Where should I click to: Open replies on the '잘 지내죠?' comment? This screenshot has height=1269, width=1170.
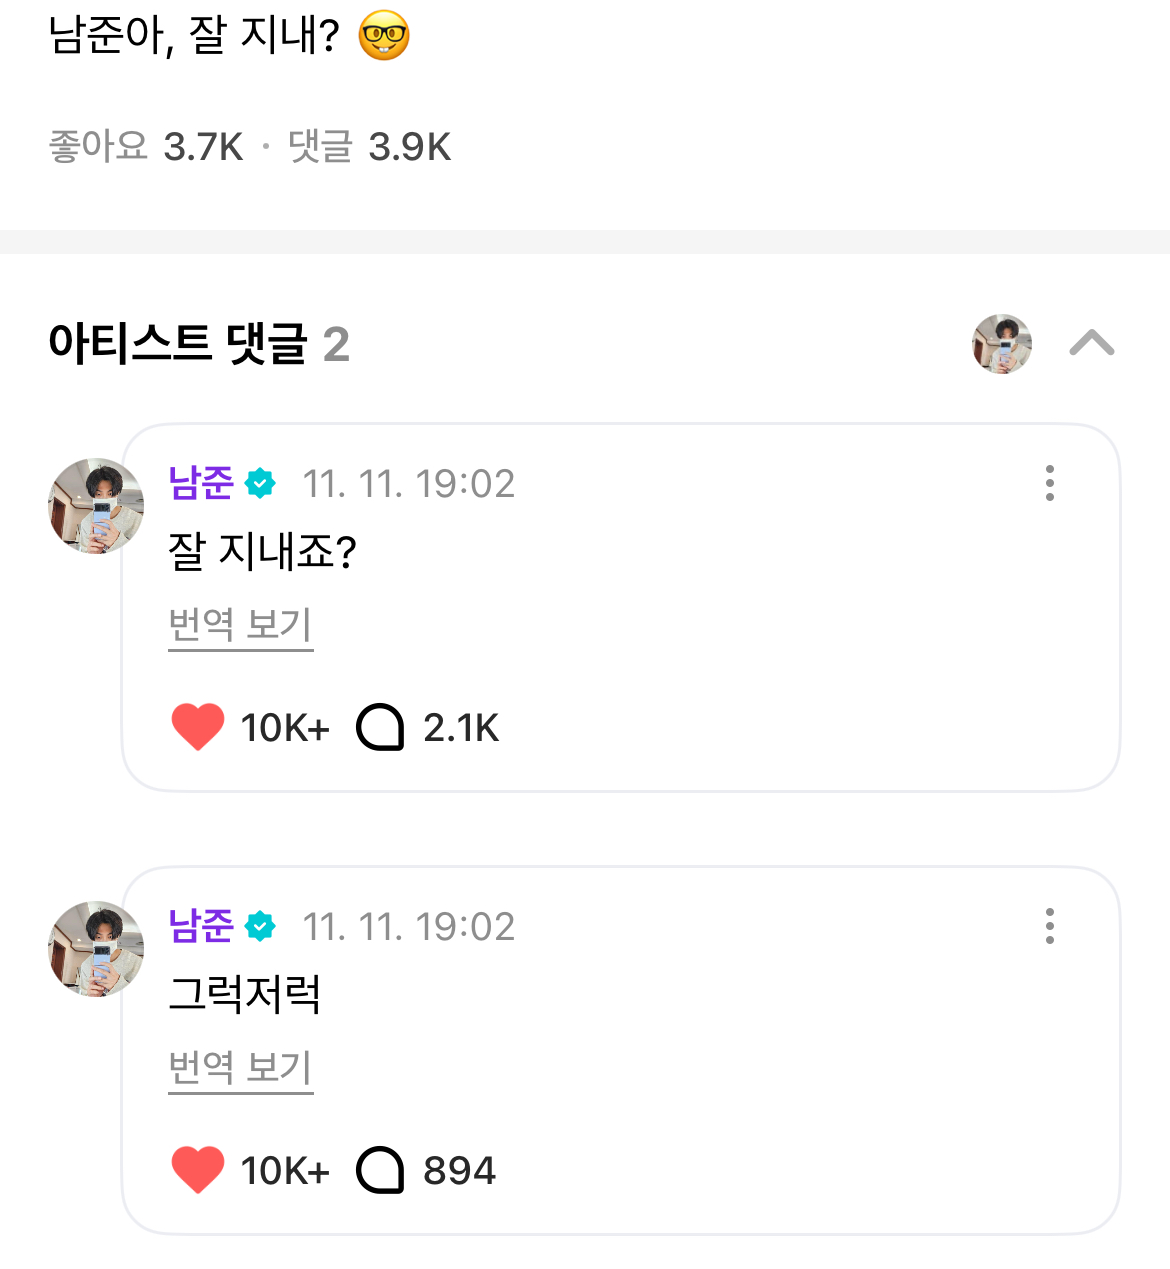(x=380, y=727)
